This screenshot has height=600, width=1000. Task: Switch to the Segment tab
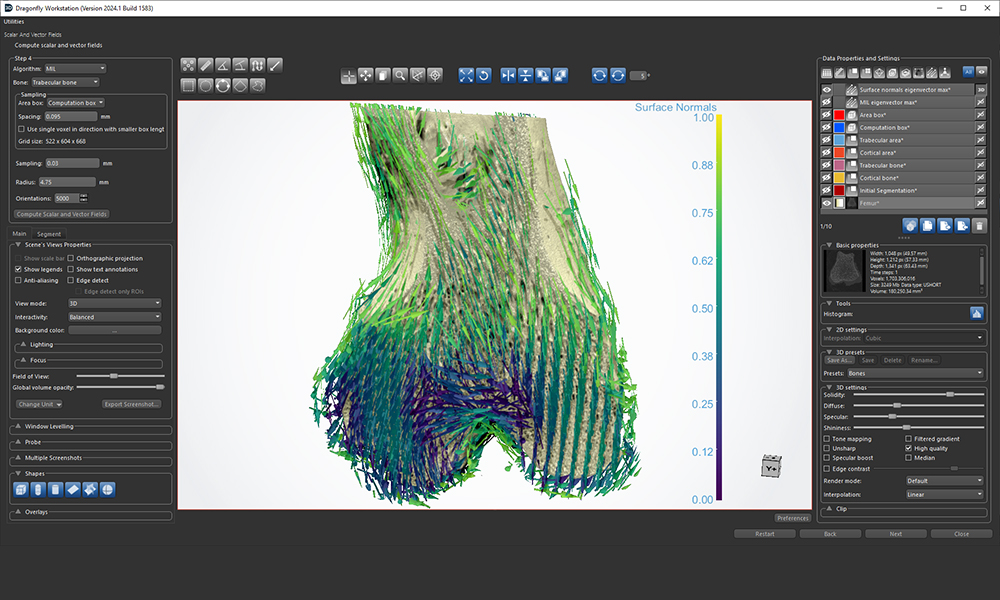click(49, 234)
